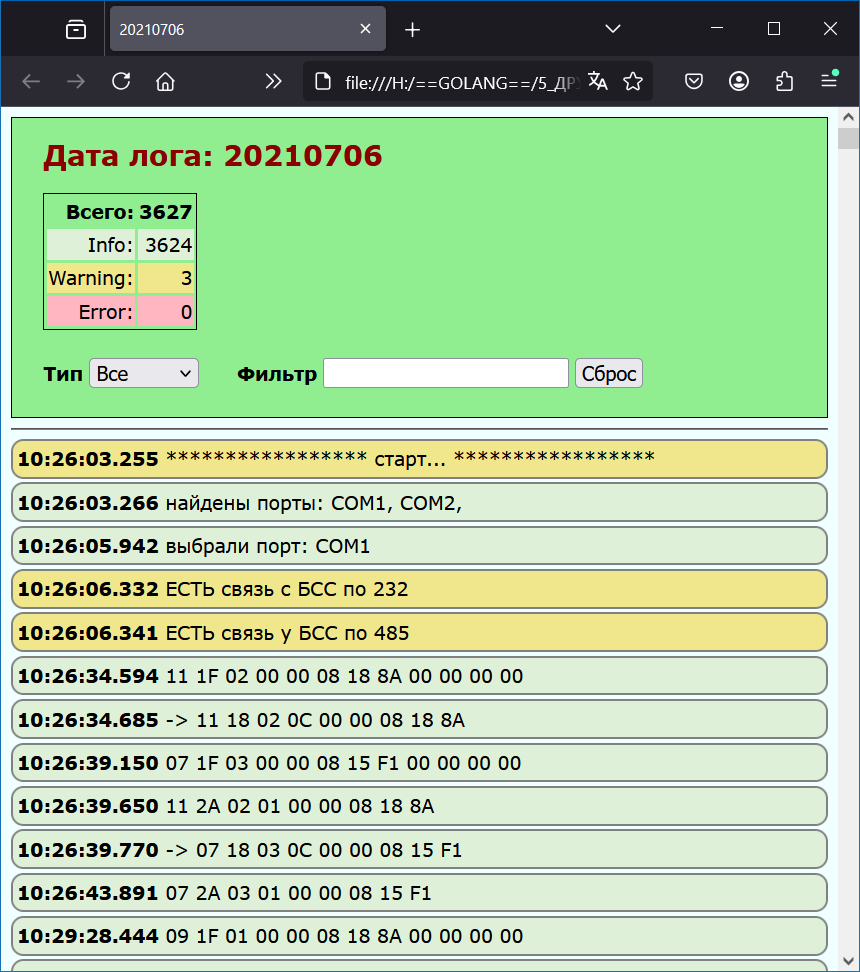
Task: Click the Error: label cell
Action: point(91,312)
